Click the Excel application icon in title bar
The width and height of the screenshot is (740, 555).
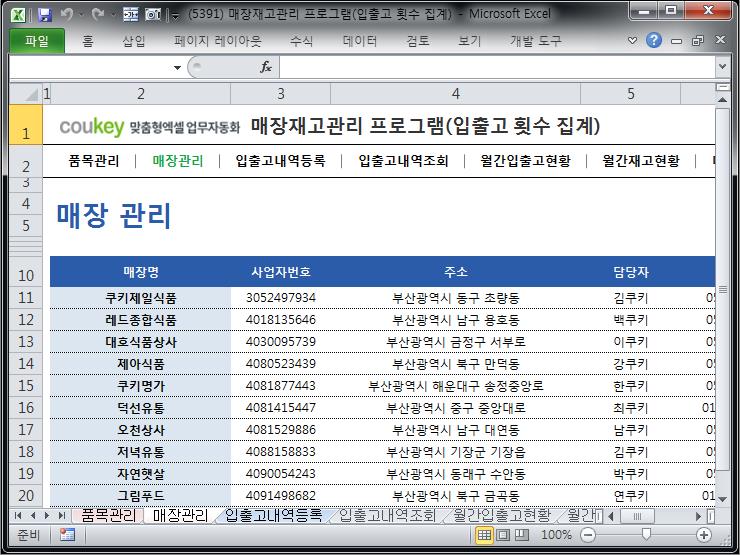point(18,15)
